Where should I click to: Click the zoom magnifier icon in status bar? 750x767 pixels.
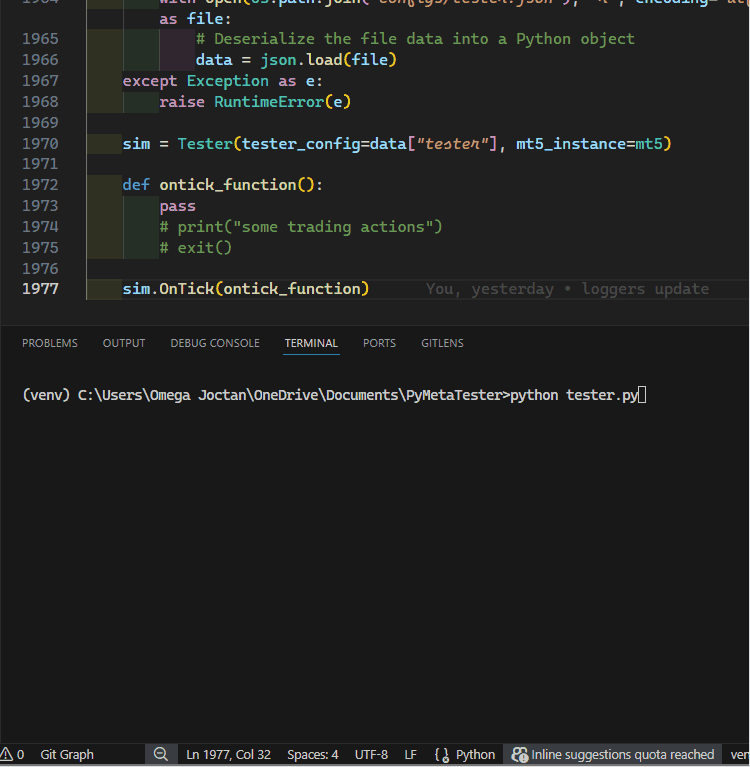tap(160, 754)
